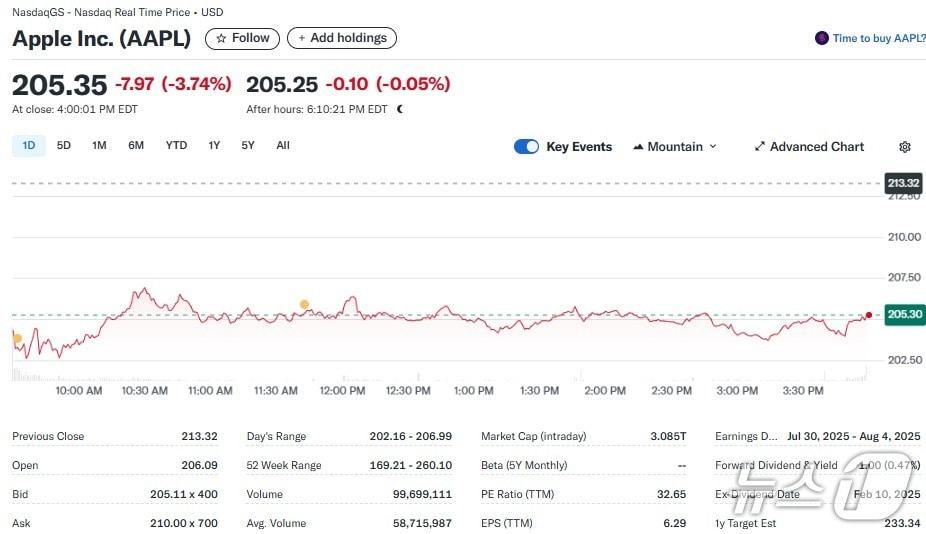Click the plus icon in Add holdings
This screenshot has width=926, height=534.
point(302,38)
